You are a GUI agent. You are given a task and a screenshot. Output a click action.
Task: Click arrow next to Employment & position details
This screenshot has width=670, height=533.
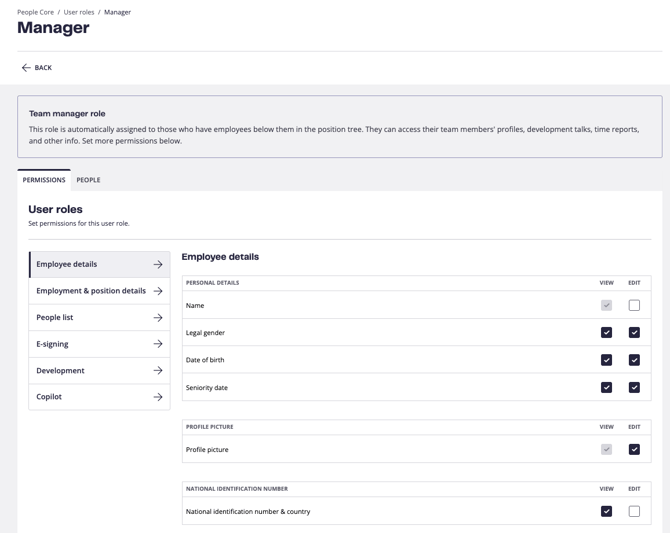click(x=158, y=291)
